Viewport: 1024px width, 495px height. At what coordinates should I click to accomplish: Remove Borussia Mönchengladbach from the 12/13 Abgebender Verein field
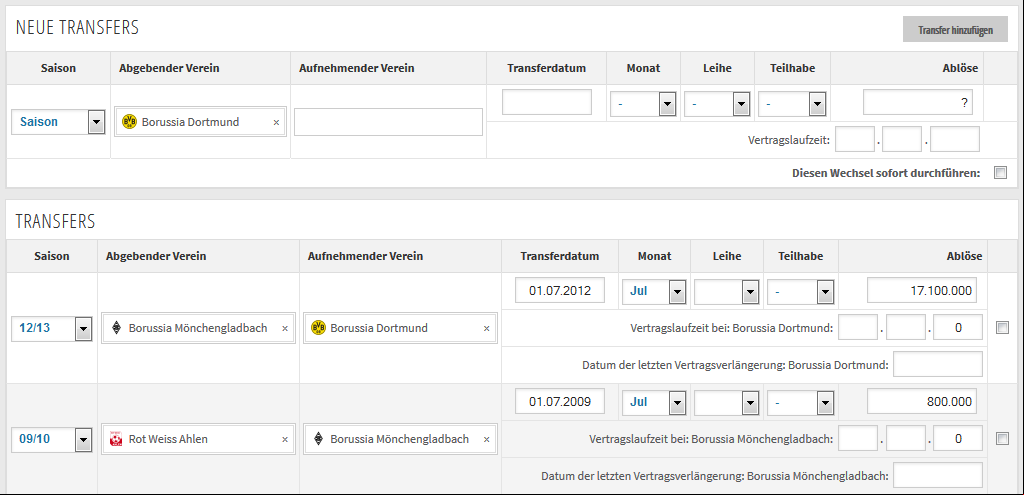point(285,328)
